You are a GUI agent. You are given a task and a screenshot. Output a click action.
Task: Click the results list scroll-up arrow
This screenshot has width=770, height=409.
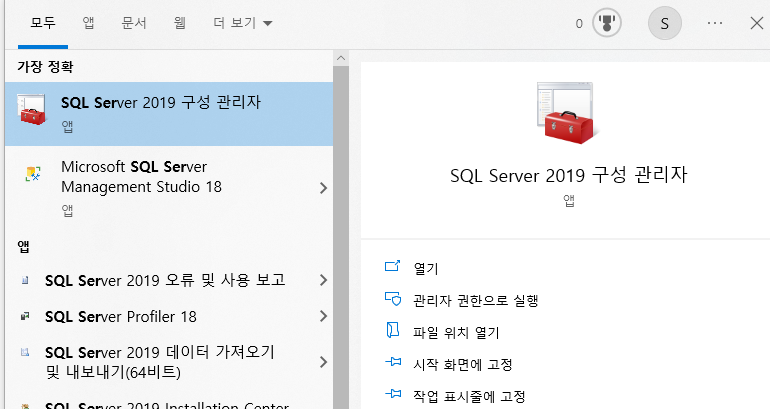(x=341, y=58)
